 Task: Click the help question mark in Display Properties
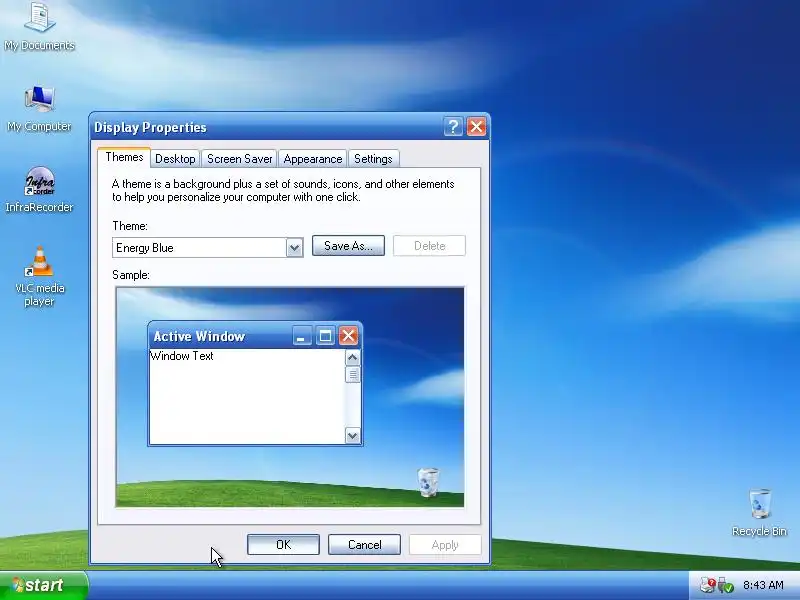(x=453, y=127)
